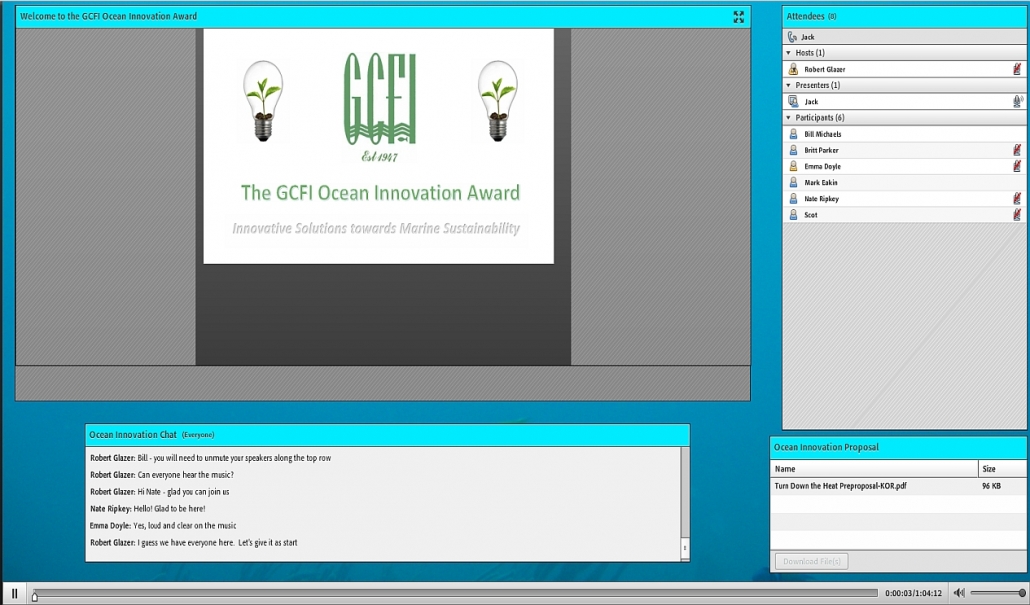Viewport: 1030px width, 605px height.
Task: Click the chat pod scrollbar down arrow
Action: 685,548
